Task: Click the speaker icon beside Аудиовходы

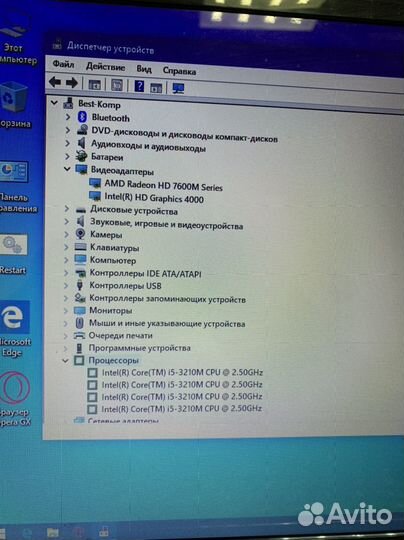Action: [82, 143]
